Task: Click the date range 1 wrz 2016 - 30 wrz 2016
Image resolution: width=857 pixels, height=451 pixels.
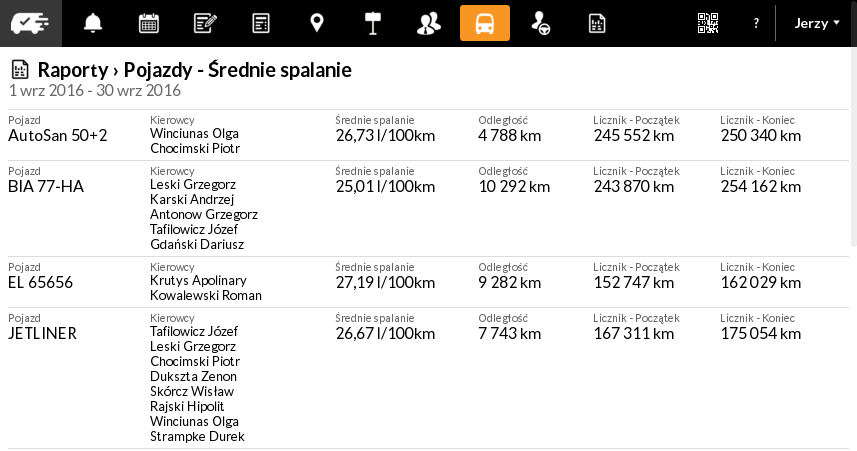Action: pyautogui.click(x=95, y=91)
